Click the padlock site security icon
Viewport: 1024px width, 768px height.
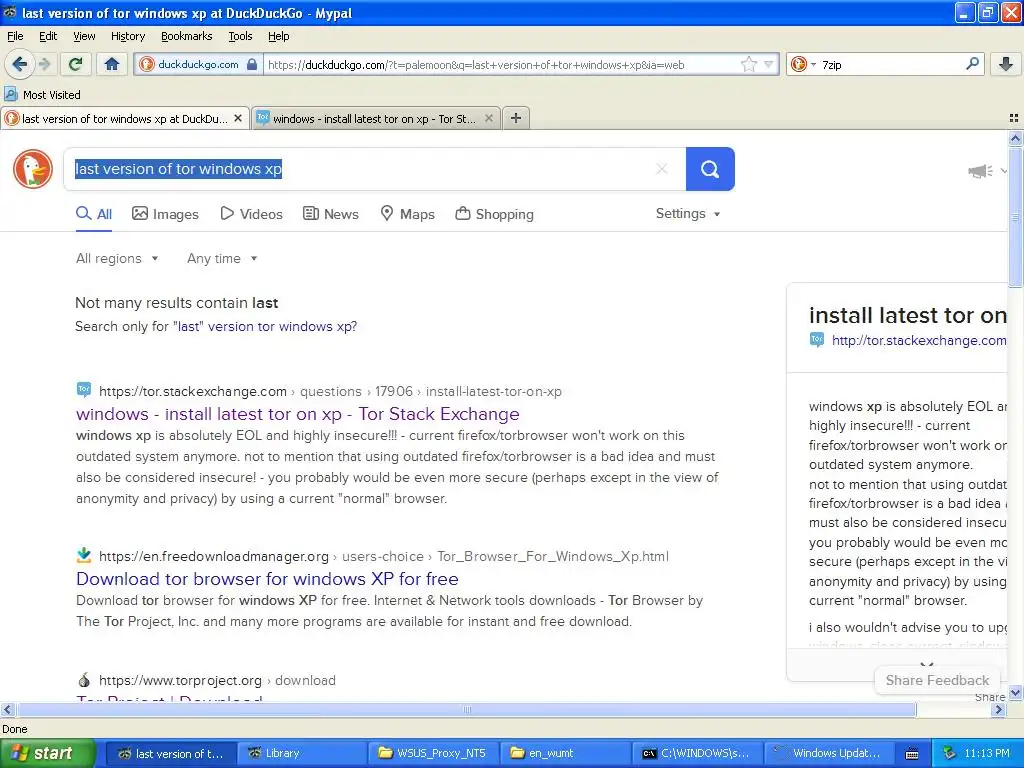(252, 64)
